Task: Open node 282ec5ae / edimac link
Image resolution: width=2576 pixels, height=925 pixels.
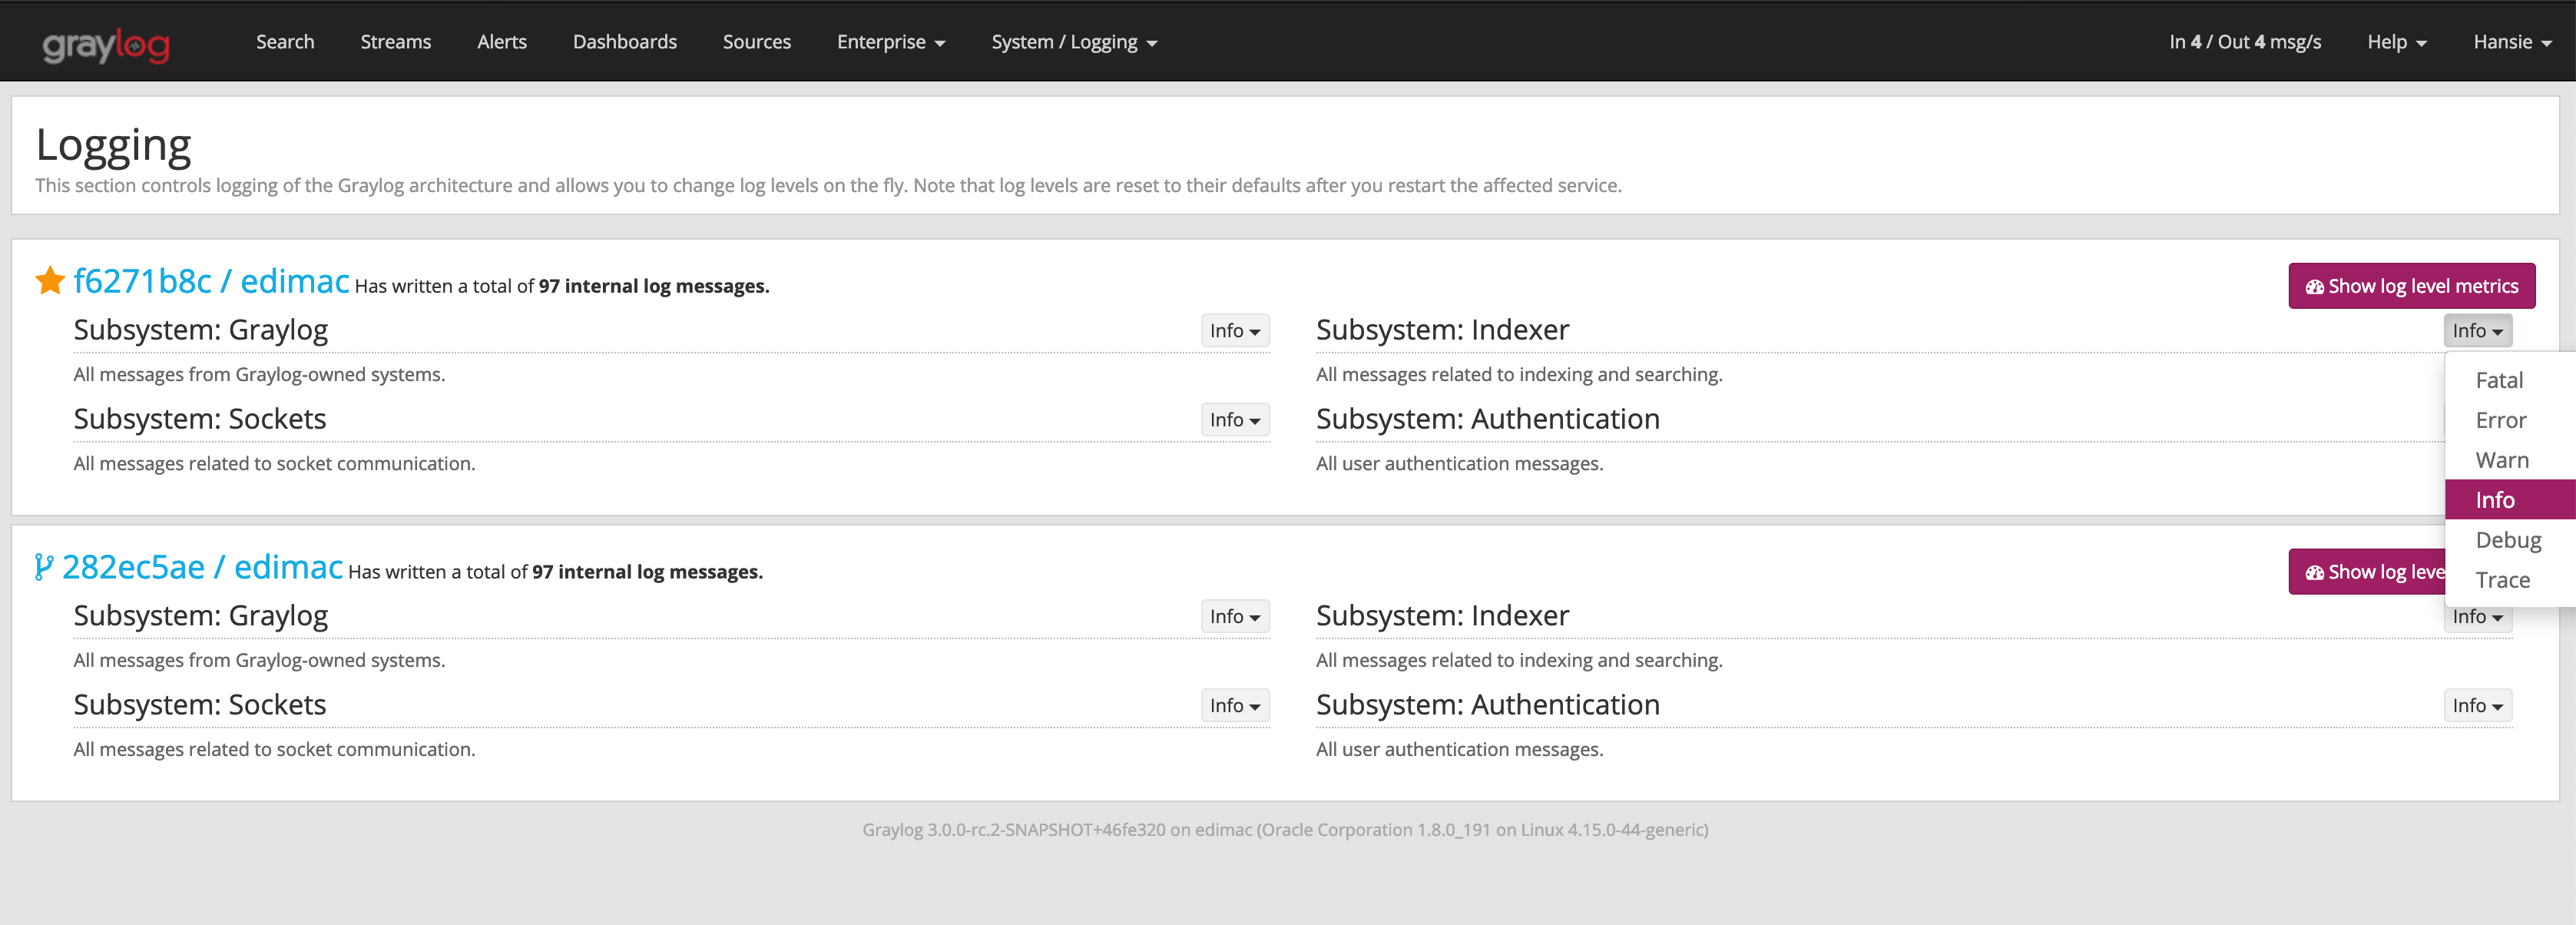Action: pyautogui.click(x=203, y=567)
